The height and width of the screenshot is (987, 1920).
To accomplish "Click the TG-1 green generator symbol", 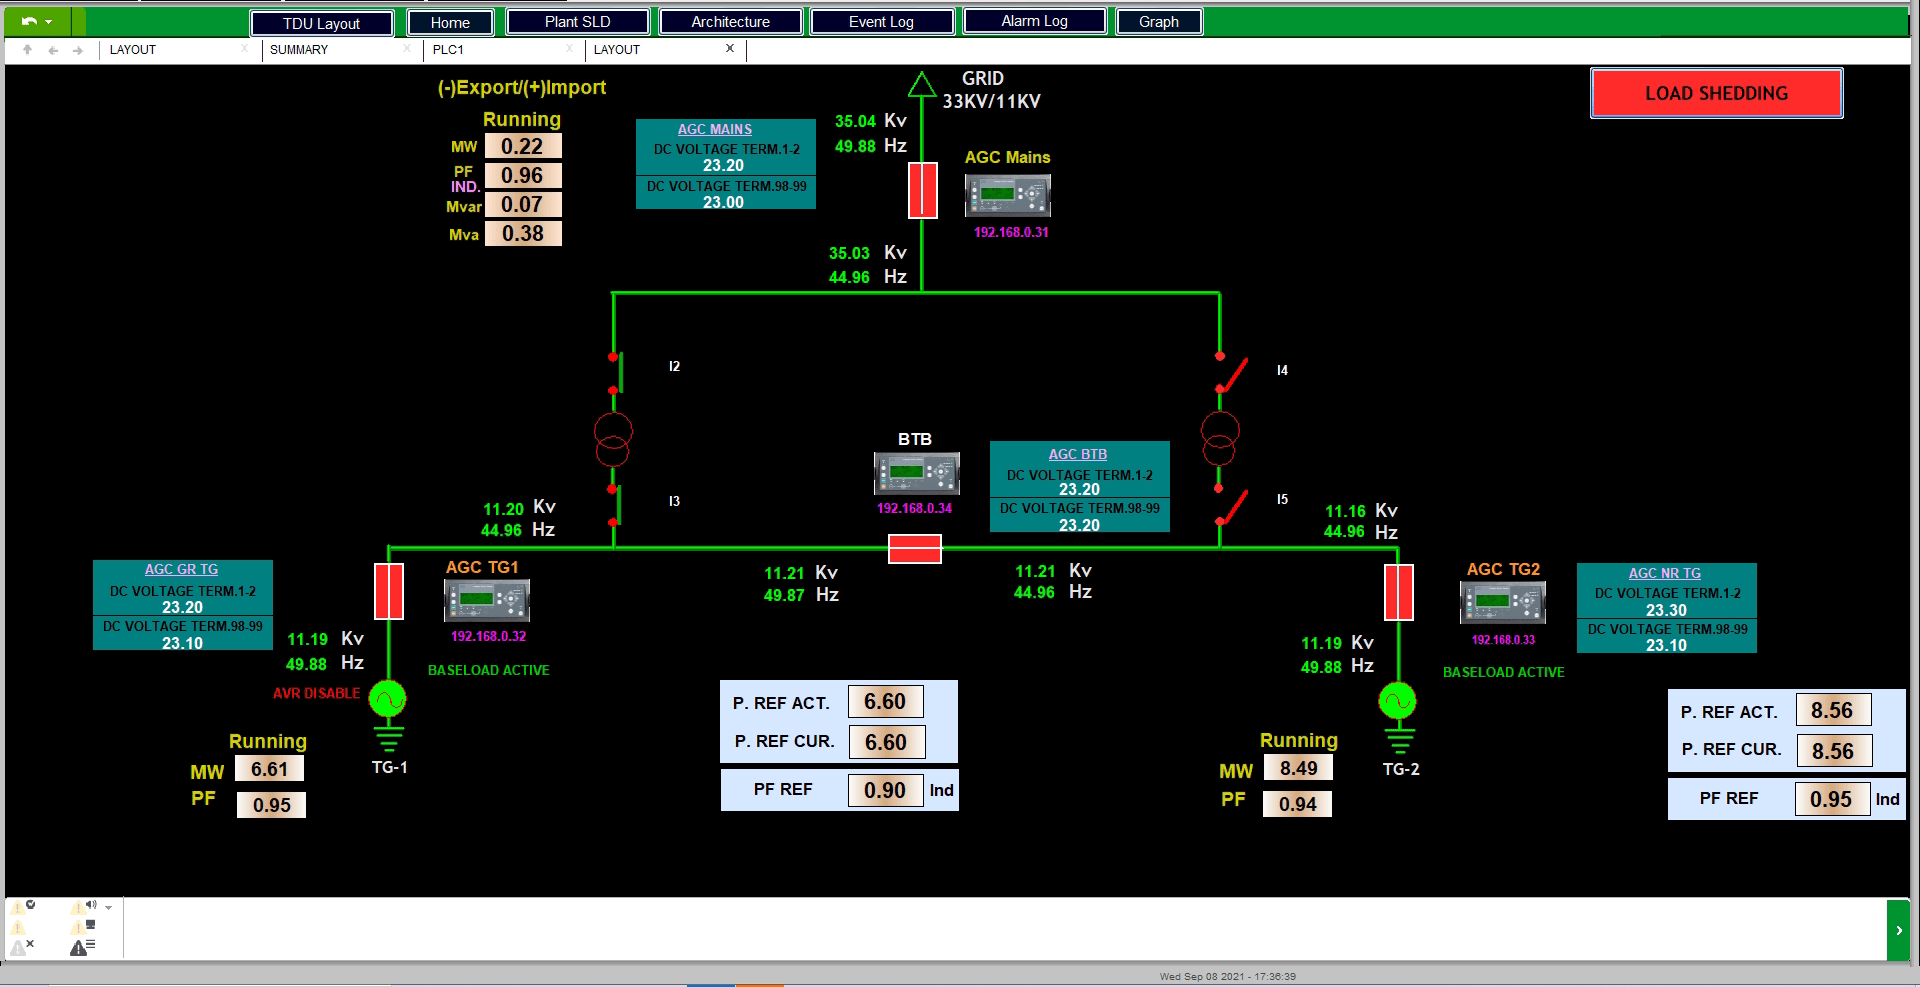I will 388,699.
